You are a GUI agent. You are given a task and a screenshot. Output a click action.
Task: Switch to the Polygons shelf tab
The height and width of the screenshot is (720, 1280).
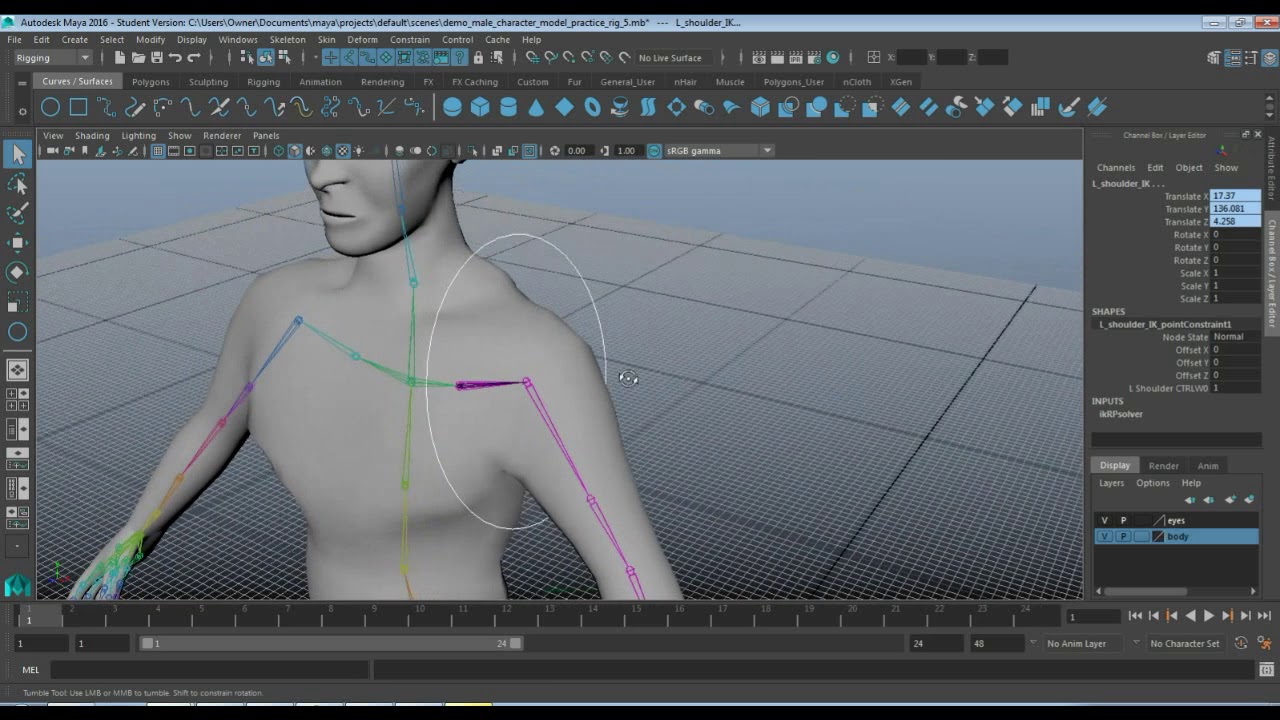[x=151, y=82]
